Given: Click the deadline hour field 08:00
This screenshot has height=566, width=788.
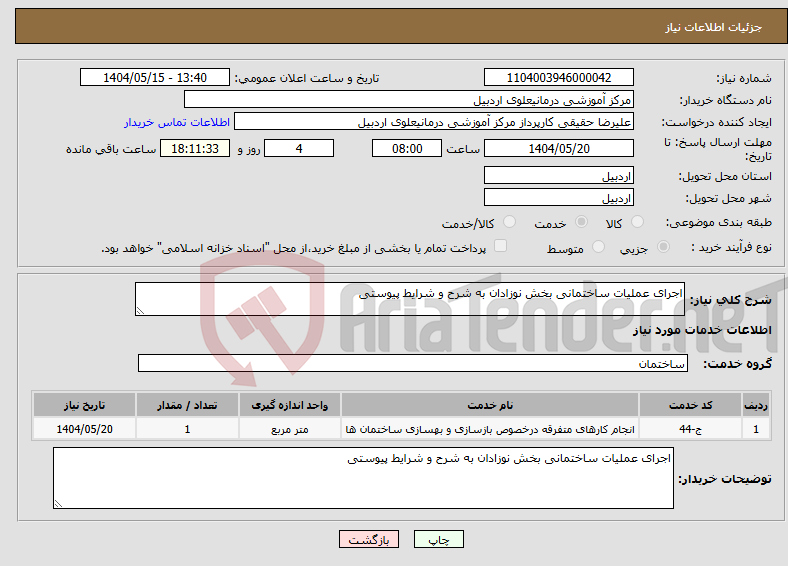Looking at the screenshot, I should pyautogui.click(x=407, y=148).
